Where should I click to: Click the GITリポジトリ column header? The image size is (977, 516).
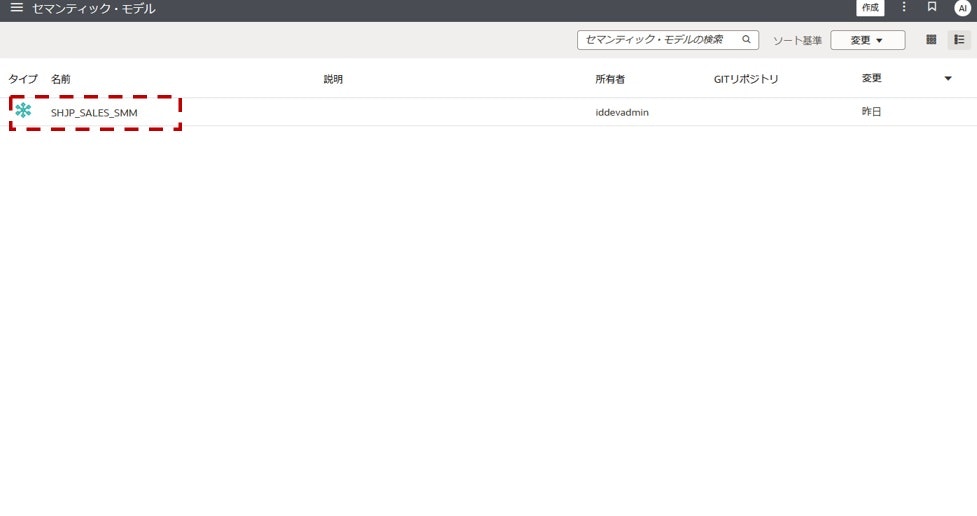click(x=746, y=79)
